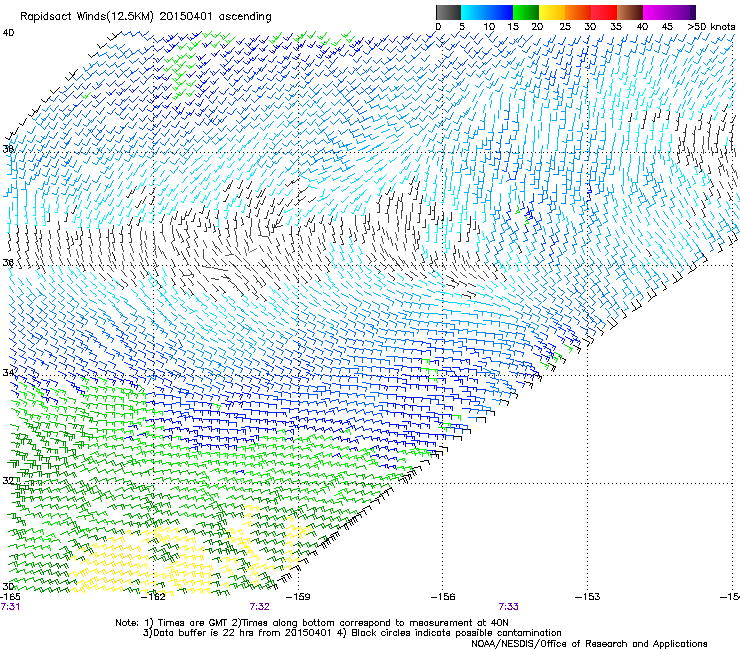This screenshot has height=650, width=740.
Task: Click the gray 0-5 knots legend swatch
Action: pyautogui.click(x=448, y=12)
